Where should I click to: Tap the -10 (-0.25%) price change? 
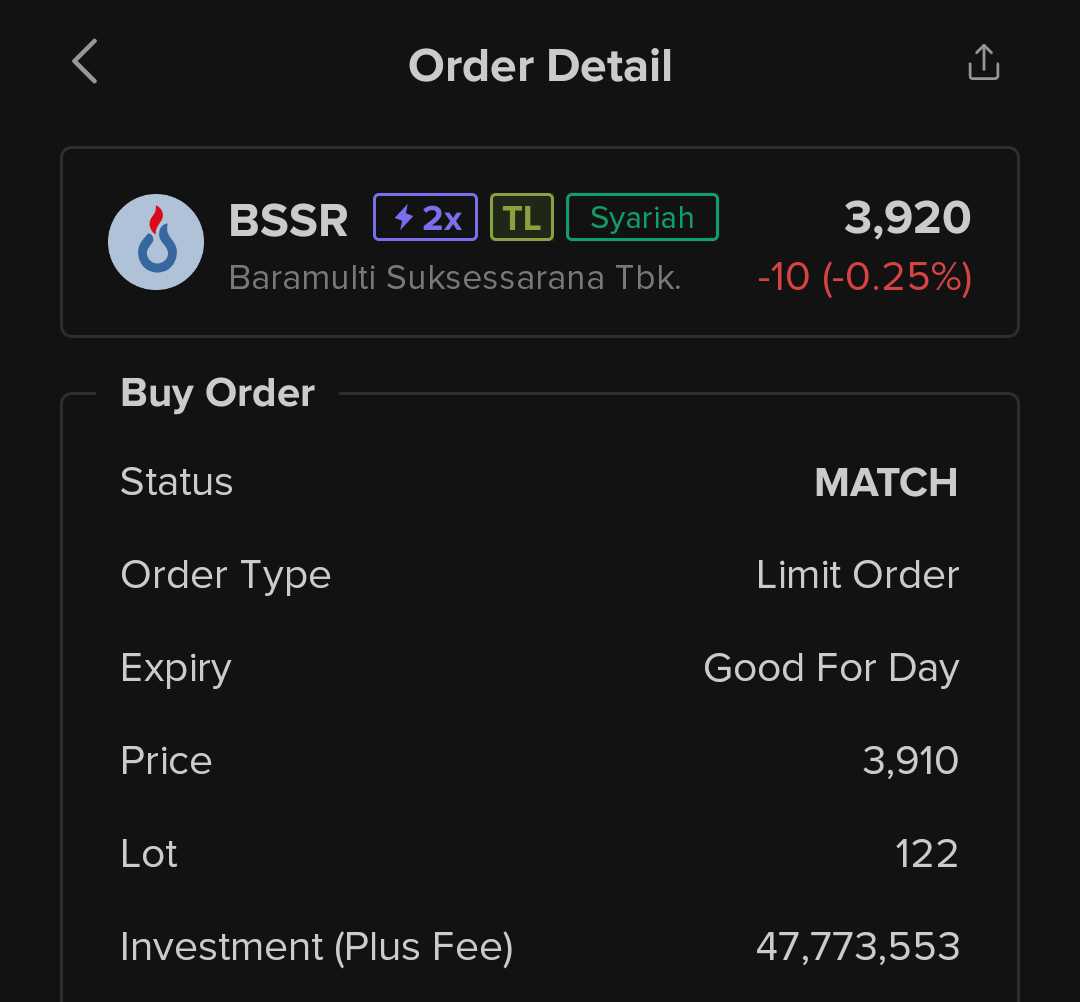864,277
